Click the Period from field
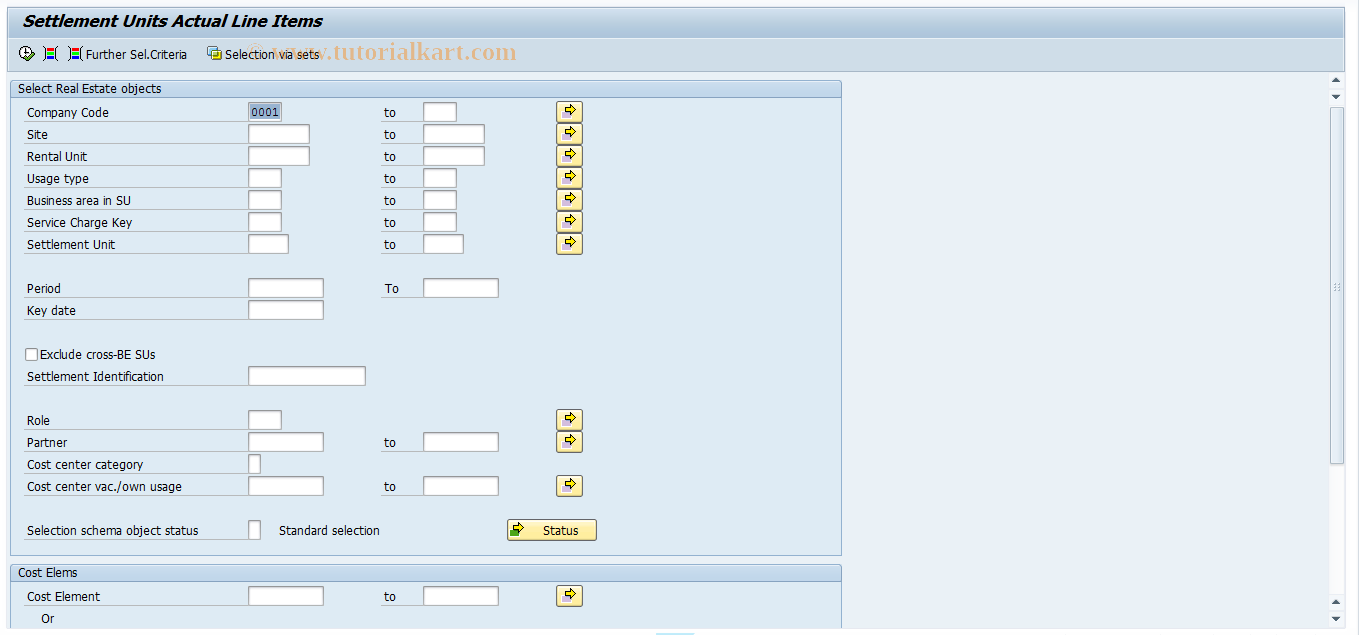 pyautogui.click(x=286, y=288)
